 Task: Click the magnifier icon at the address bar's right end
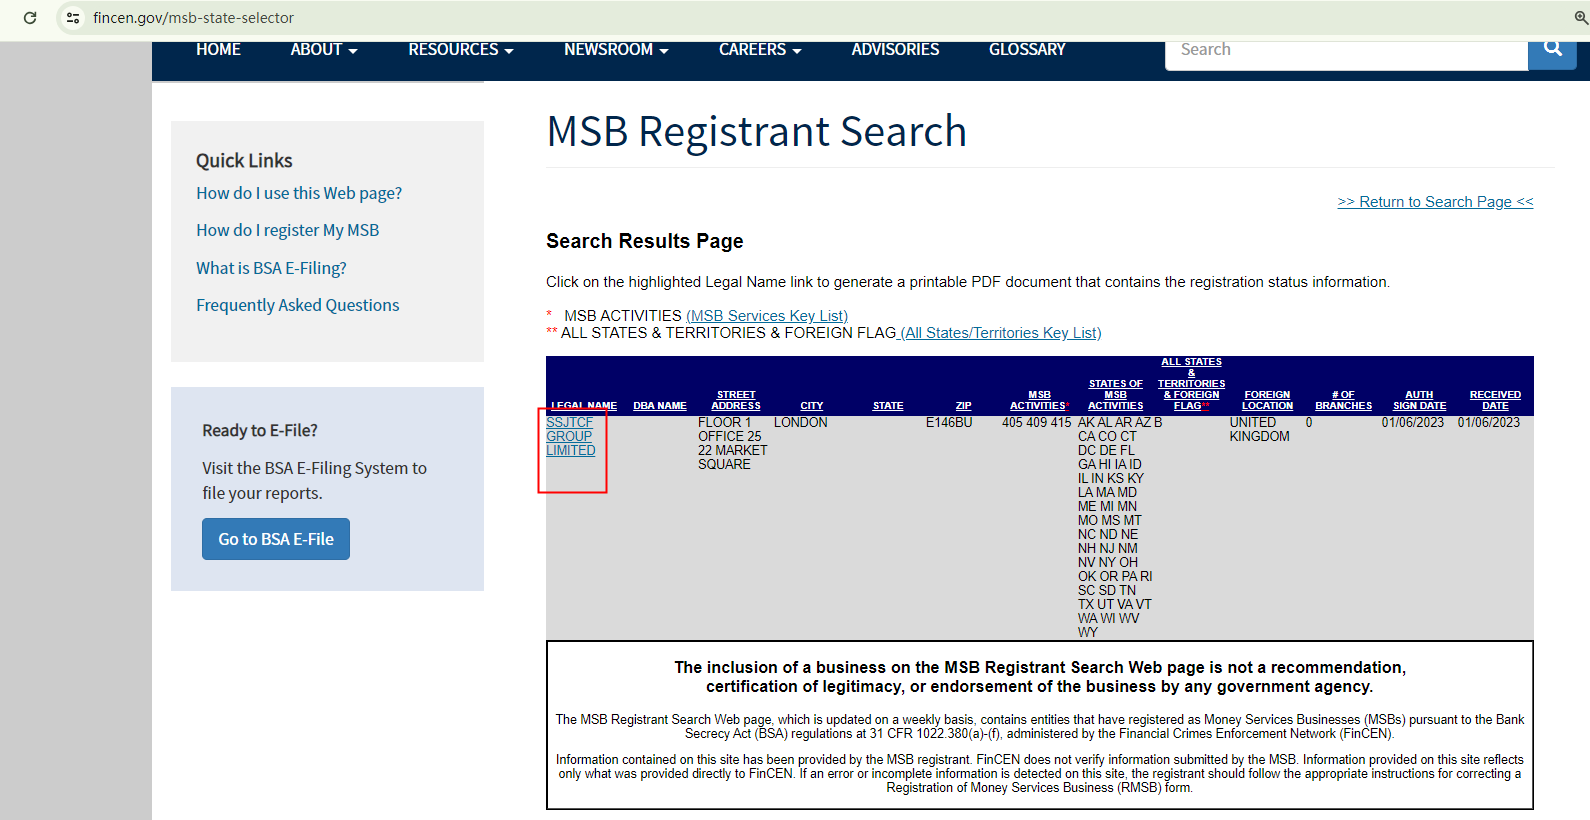pyautogui.click(x=1581, y=18)
